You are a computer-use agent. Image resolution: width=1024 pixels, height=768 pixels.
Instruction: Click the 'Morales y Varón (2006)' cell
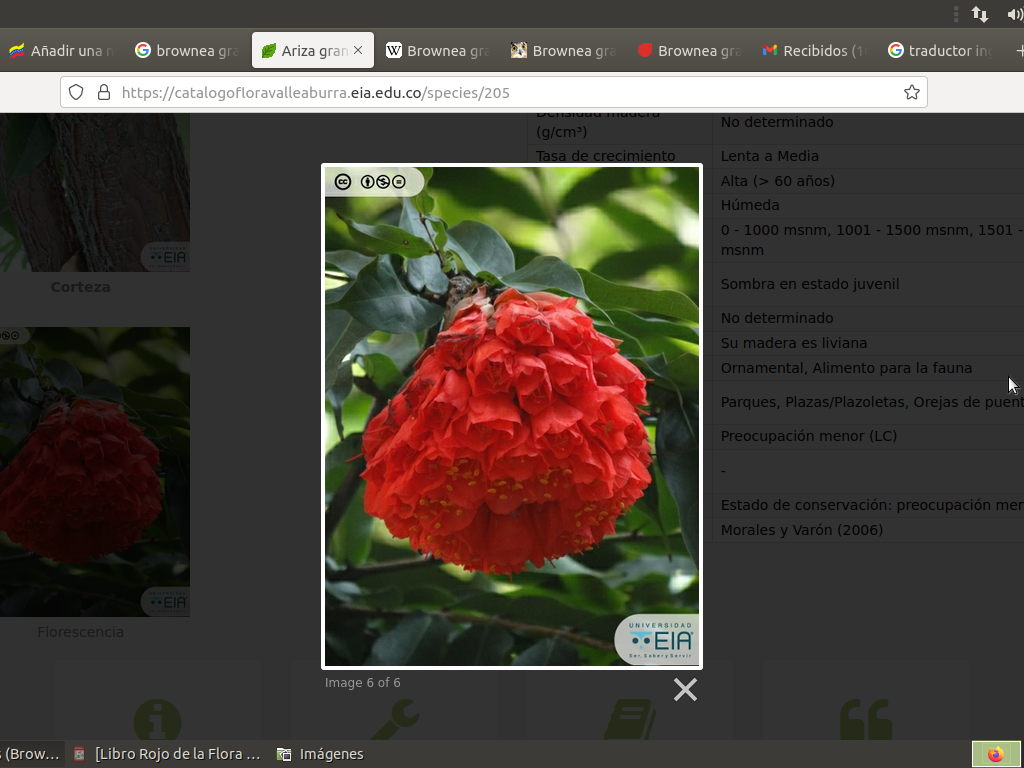pyautogui.click(x=801, y=530)
